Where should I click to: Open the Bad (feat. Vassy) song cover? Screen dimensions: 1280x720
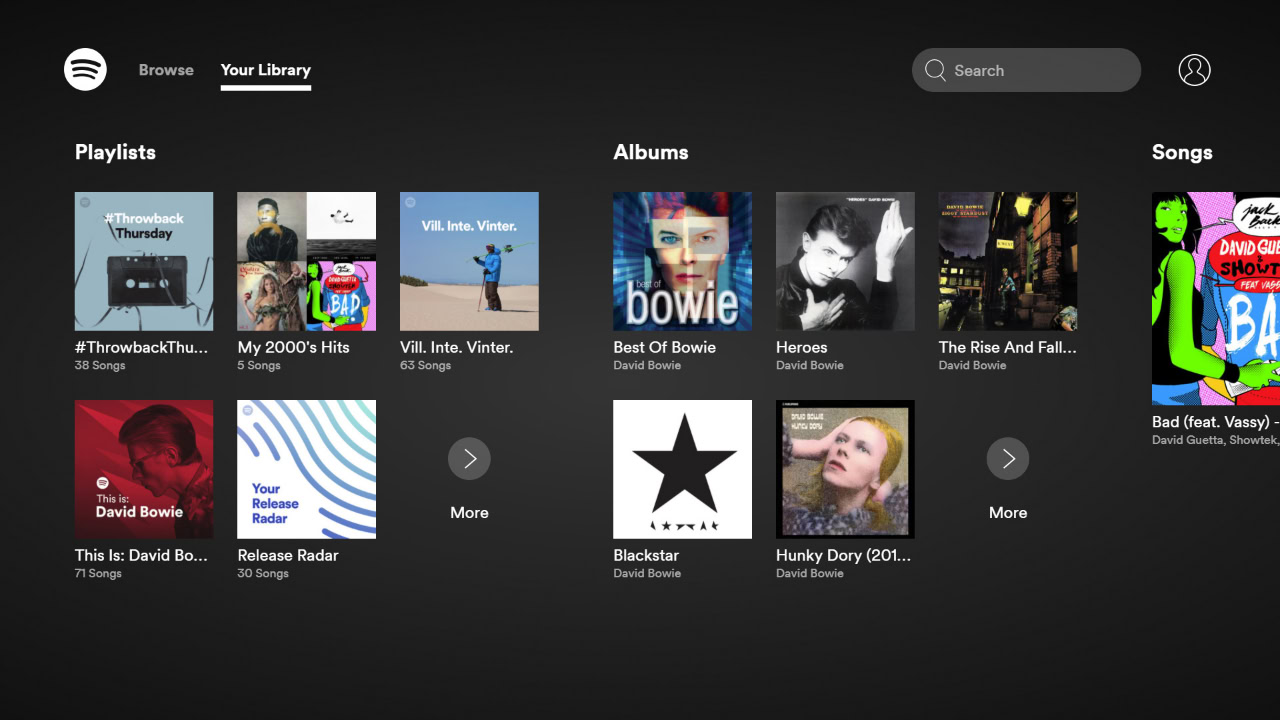1216,299
